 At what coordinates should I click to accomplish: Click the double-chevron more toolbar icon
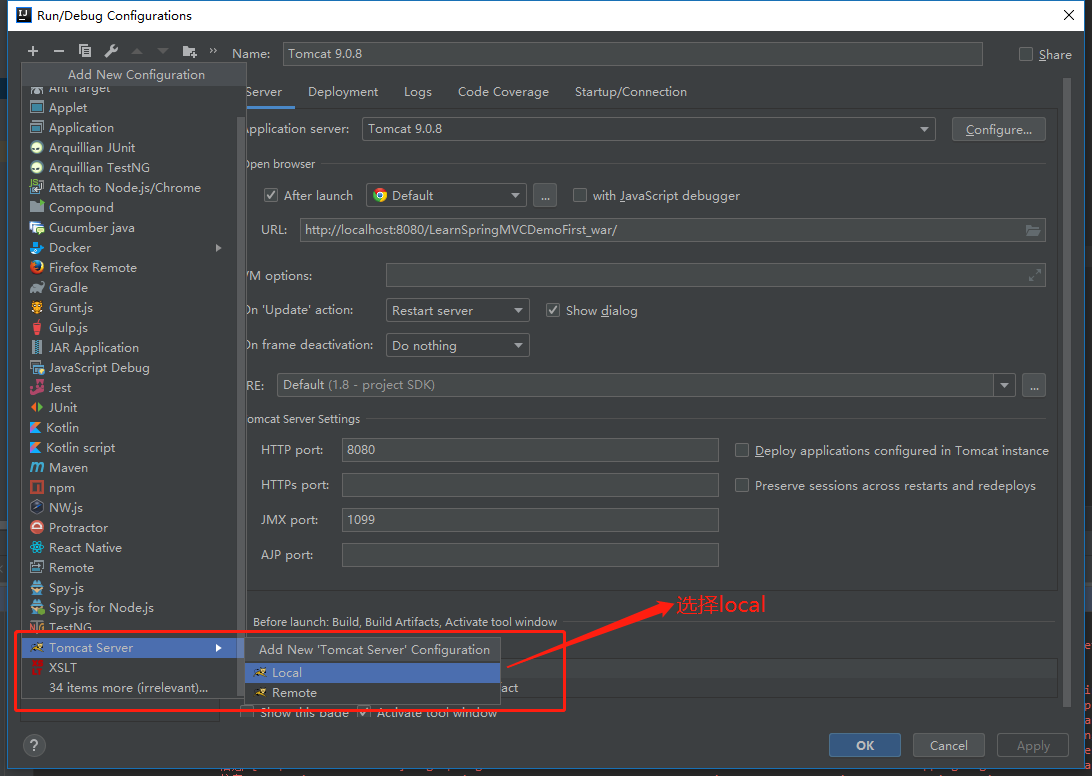pyautogui.click(x=213, y=51)
